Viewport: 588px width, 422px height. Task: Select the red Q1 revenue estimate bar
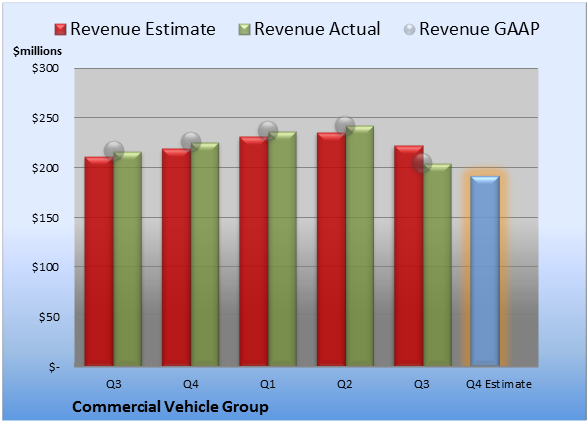click(254, 251)
